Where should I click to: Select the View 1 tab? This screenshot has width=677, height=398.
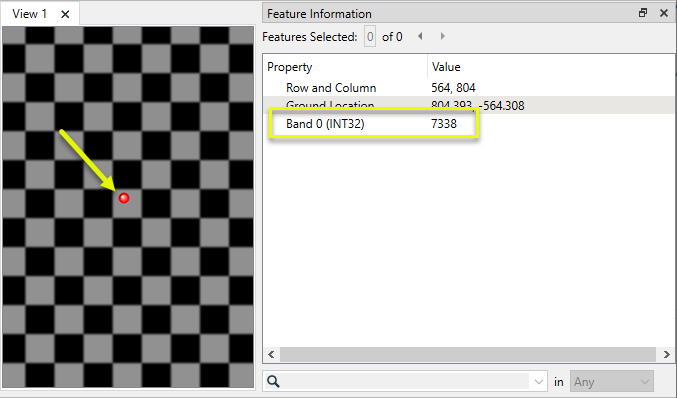coord(29,14)
